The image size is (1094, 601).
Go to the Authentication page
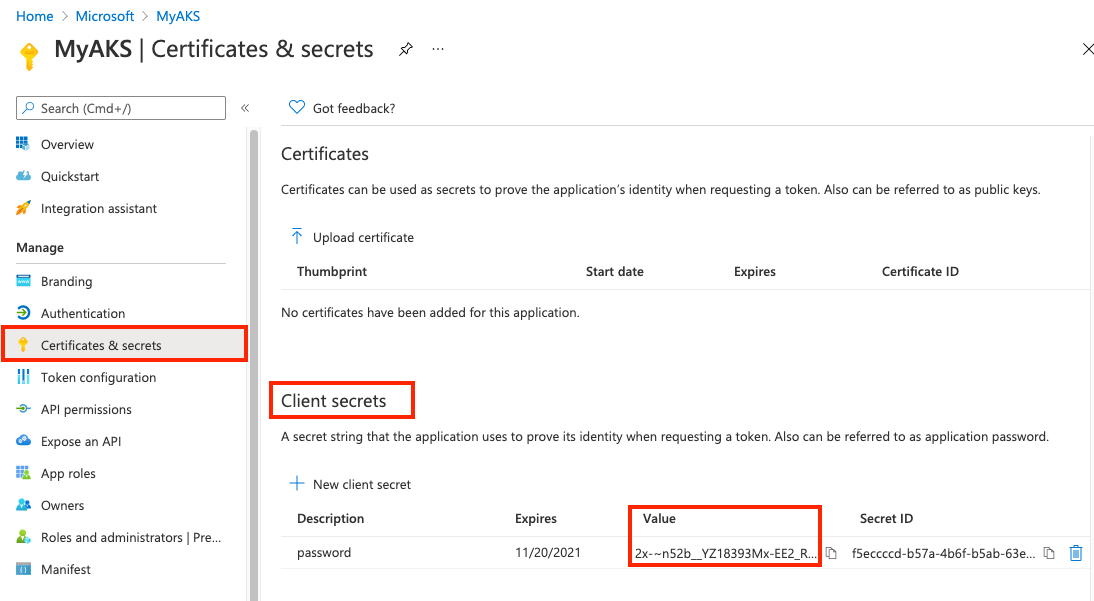83,313
